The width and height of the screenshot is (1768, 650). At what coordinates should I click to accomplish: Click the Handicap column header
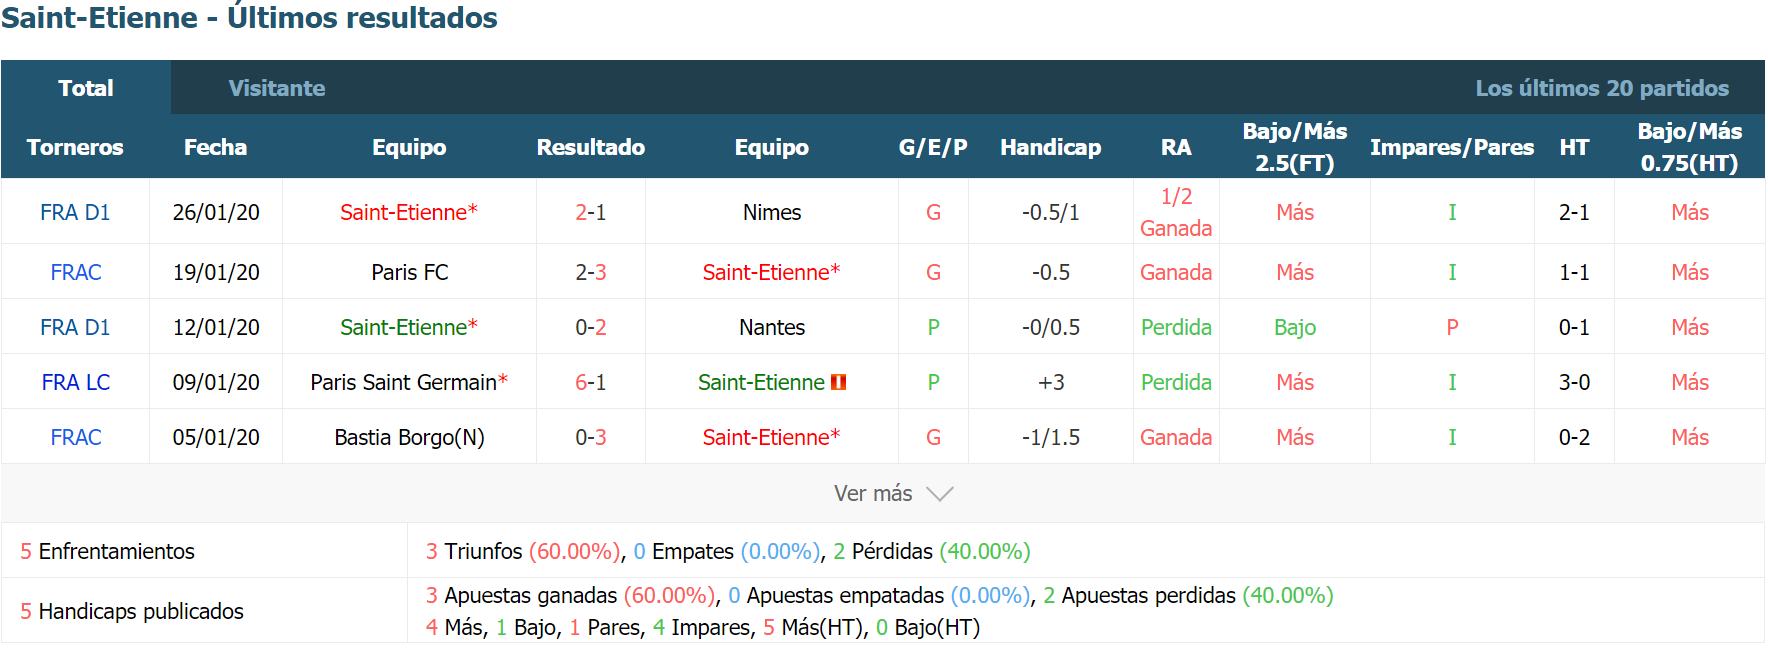(1051, 147)
